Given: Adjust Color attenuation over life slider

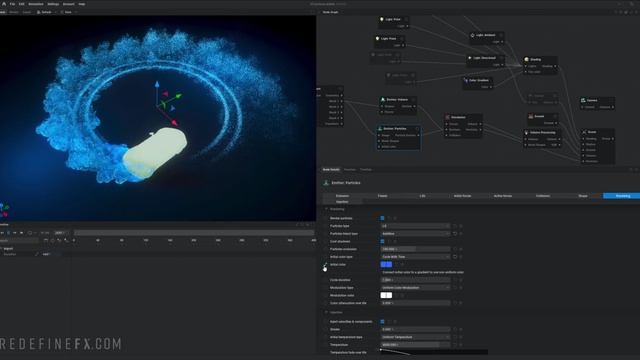Looking at the screenshot, I should (x=415, y=303).
